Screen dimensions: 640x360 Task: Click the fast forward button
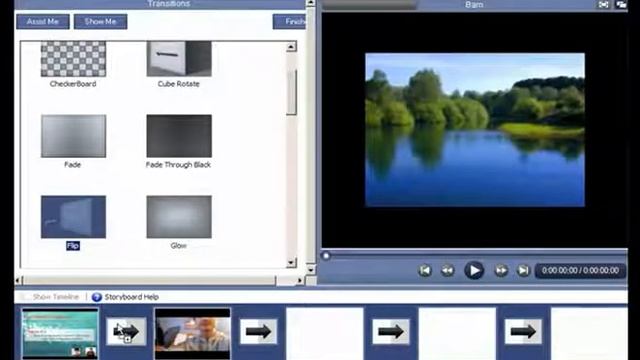[x=501, y=270]
